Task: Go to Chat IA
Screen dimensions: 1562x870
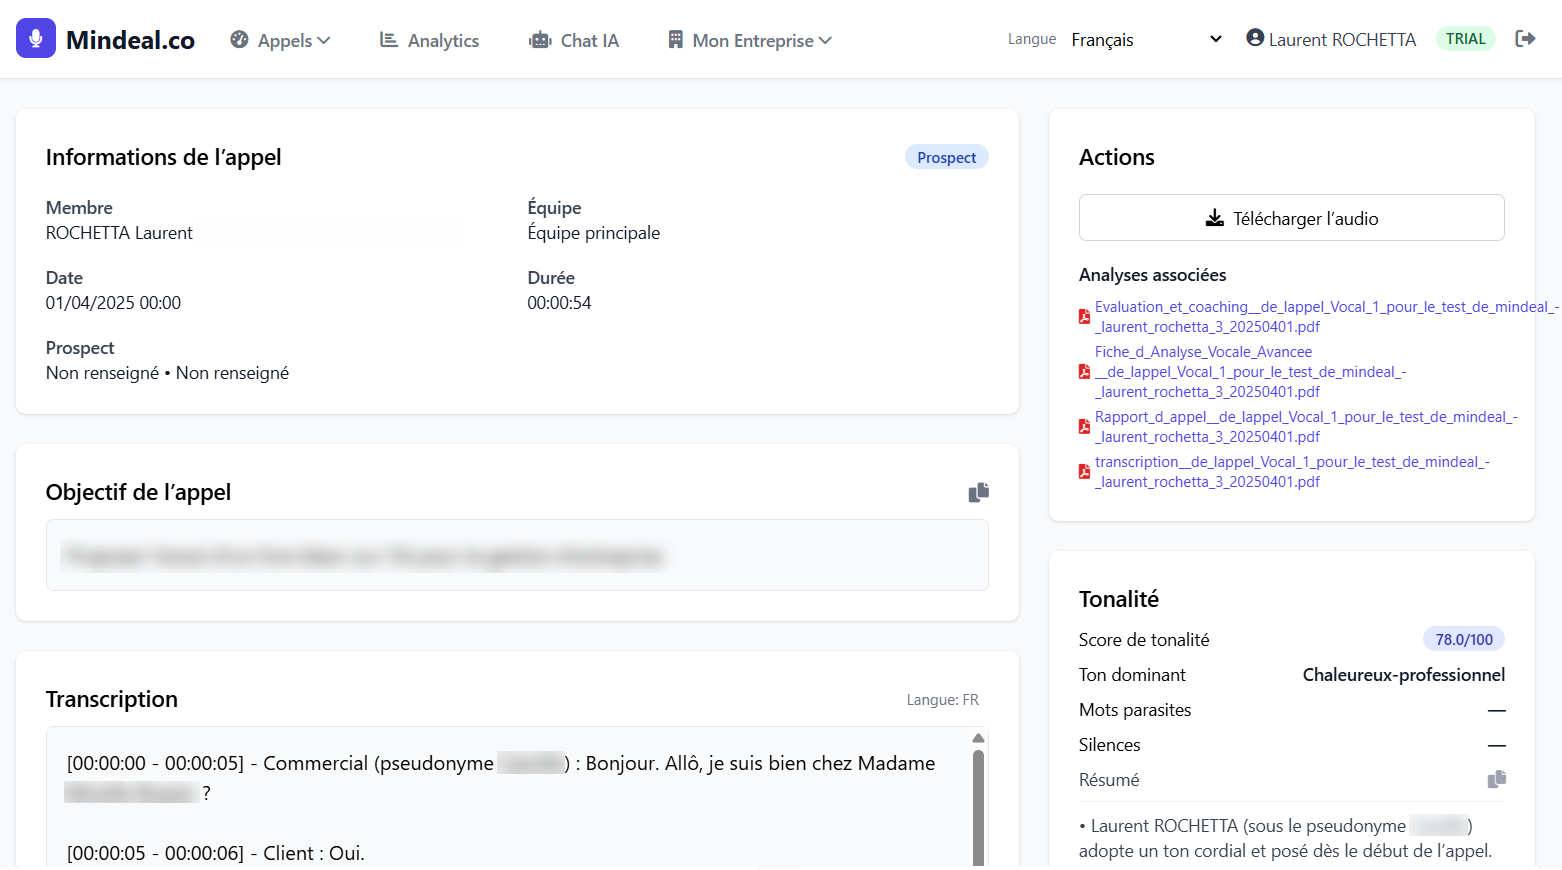Action: [x=574, y=40]
